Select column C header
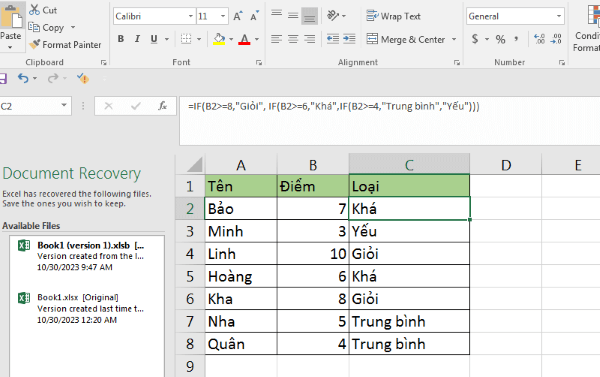This screenshot has height=377, width=600. 409,165
